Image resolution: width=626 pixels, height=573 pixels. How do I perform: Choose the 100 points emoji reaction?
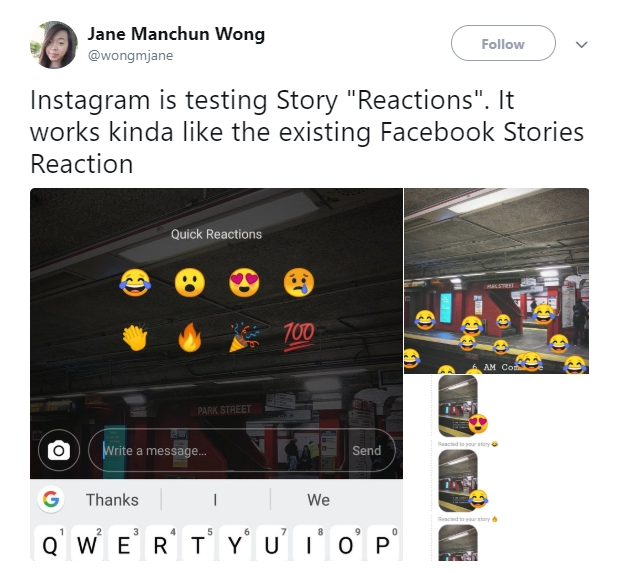tap(299, 337)
